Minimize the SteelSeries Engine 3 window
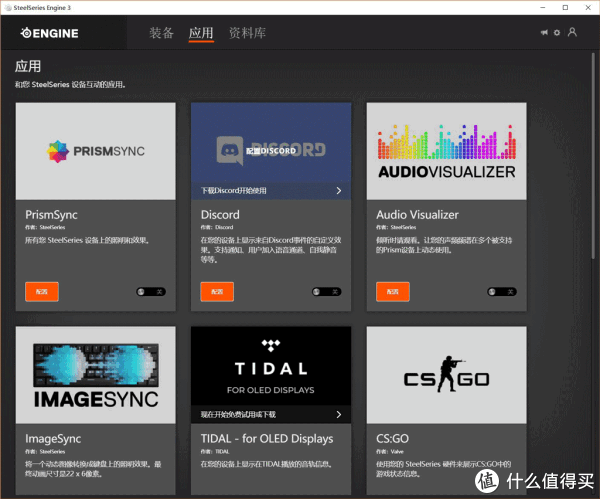Screen dimensions: 600x499 543,8
